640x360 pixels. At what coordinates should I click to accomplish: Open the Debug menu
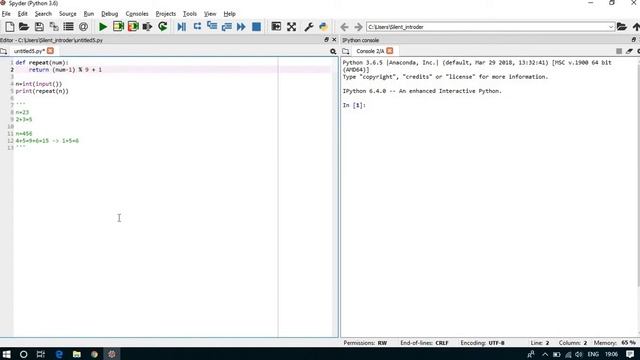109,14
